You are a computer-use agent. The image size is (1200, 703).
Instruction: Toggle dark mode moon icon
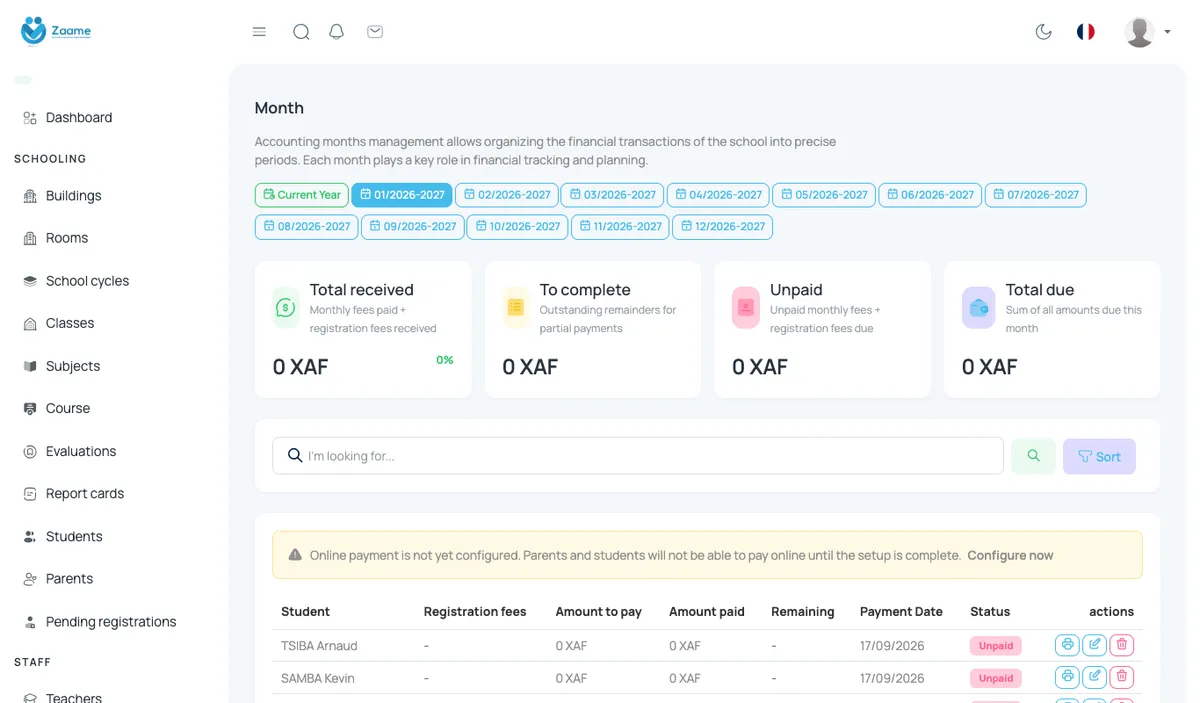[x=1044, y=32]
